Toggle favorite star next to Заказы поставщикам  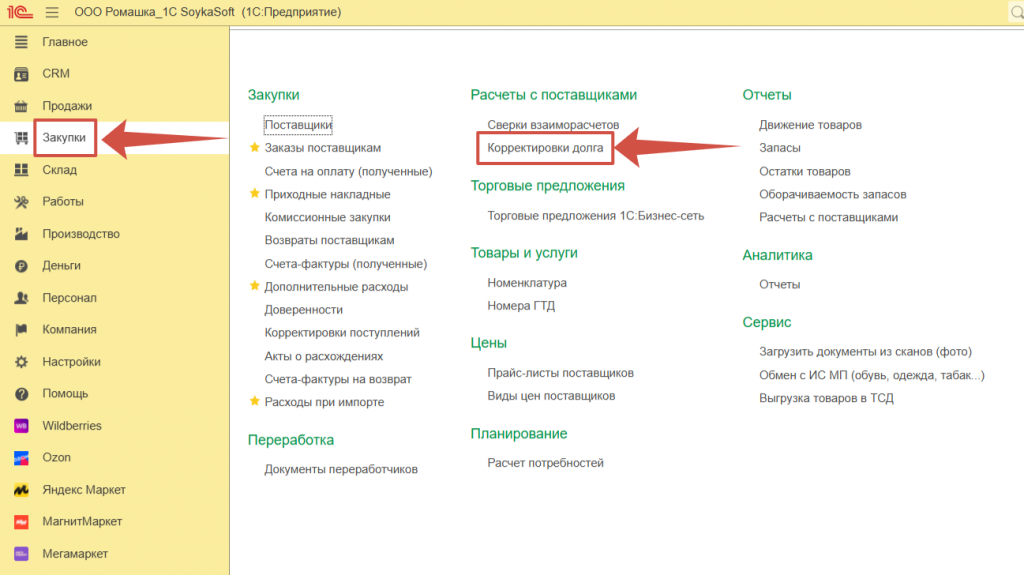coord(254,148)
